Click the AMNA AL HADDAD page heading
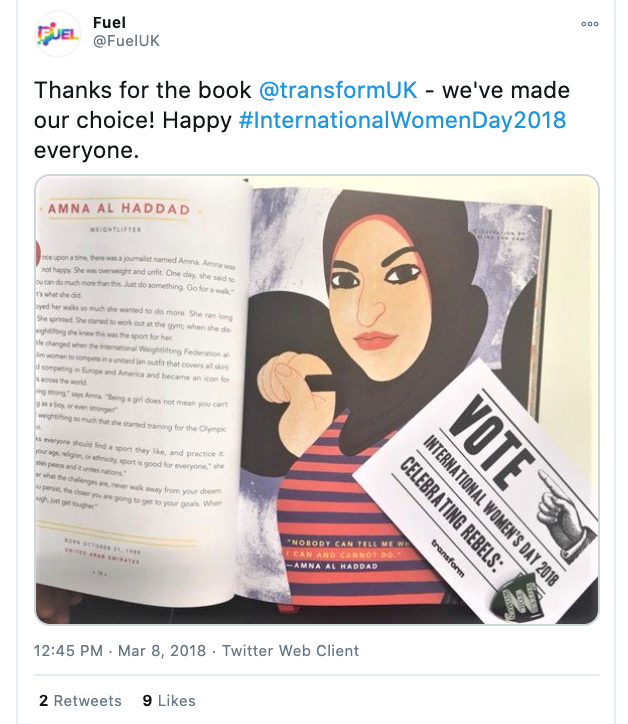 click(x=119, y=209)
